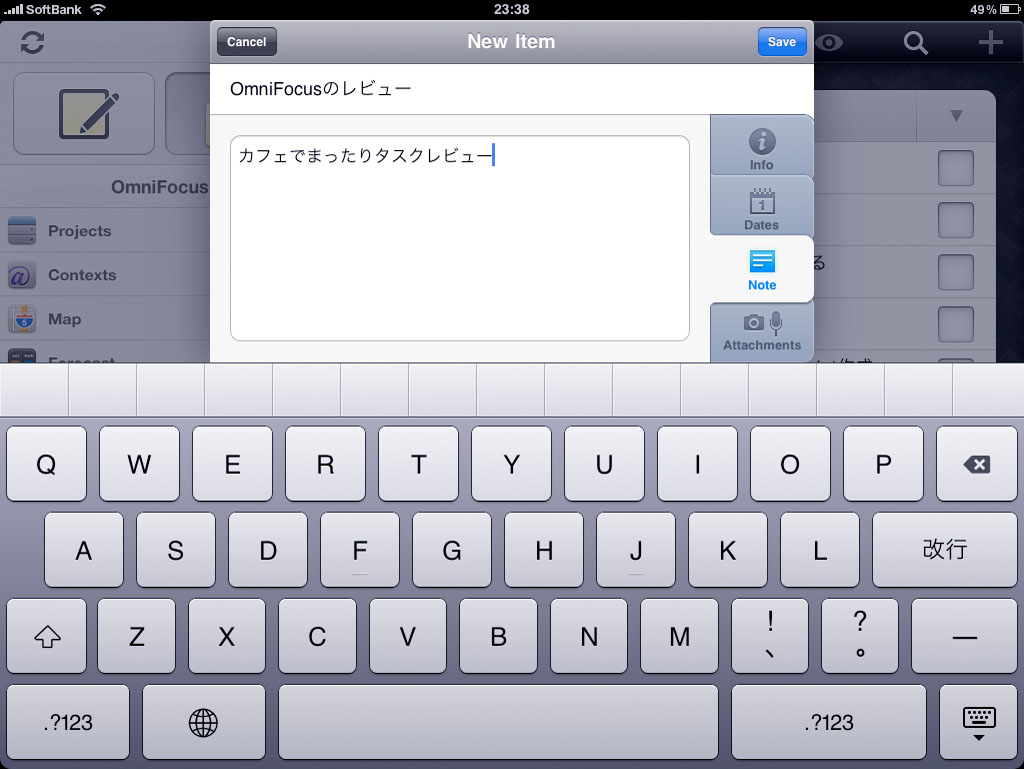Tap the exclamation and comma key
The image size is (1024, 769).
coord(770,636)
